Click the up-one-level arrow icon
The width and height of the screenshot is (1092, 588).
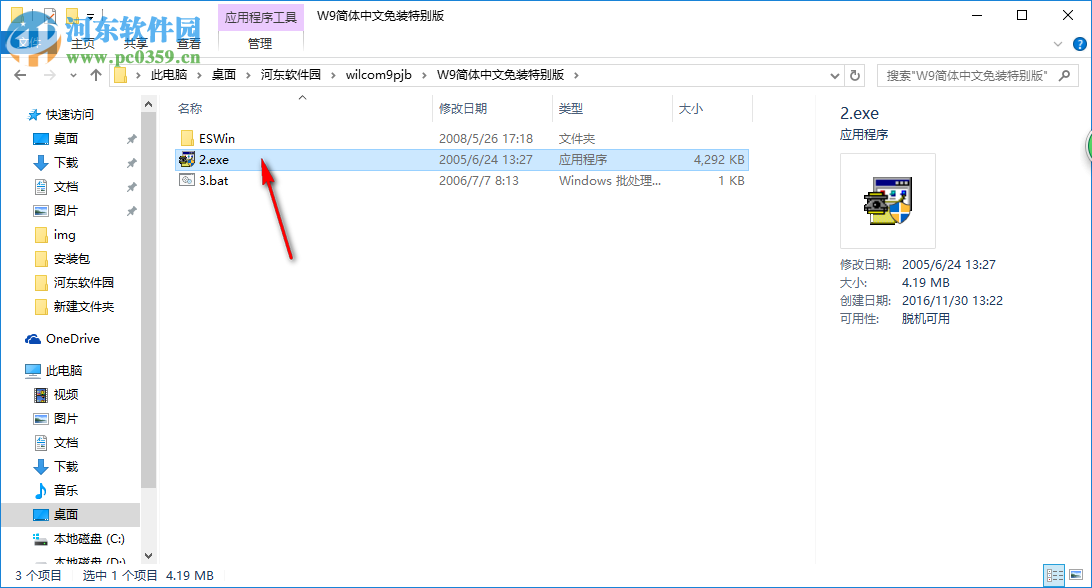[95, 74]
